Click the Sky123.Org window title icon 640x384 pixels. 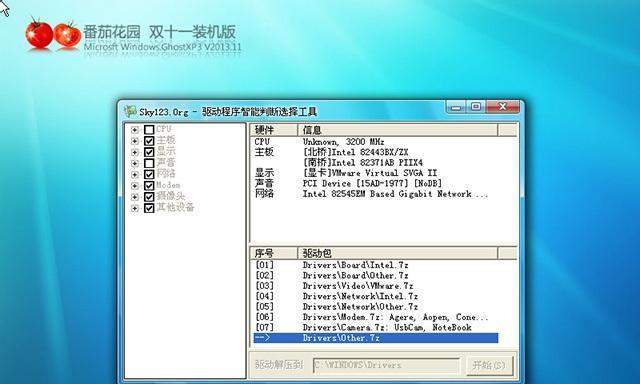pos(130,111)
